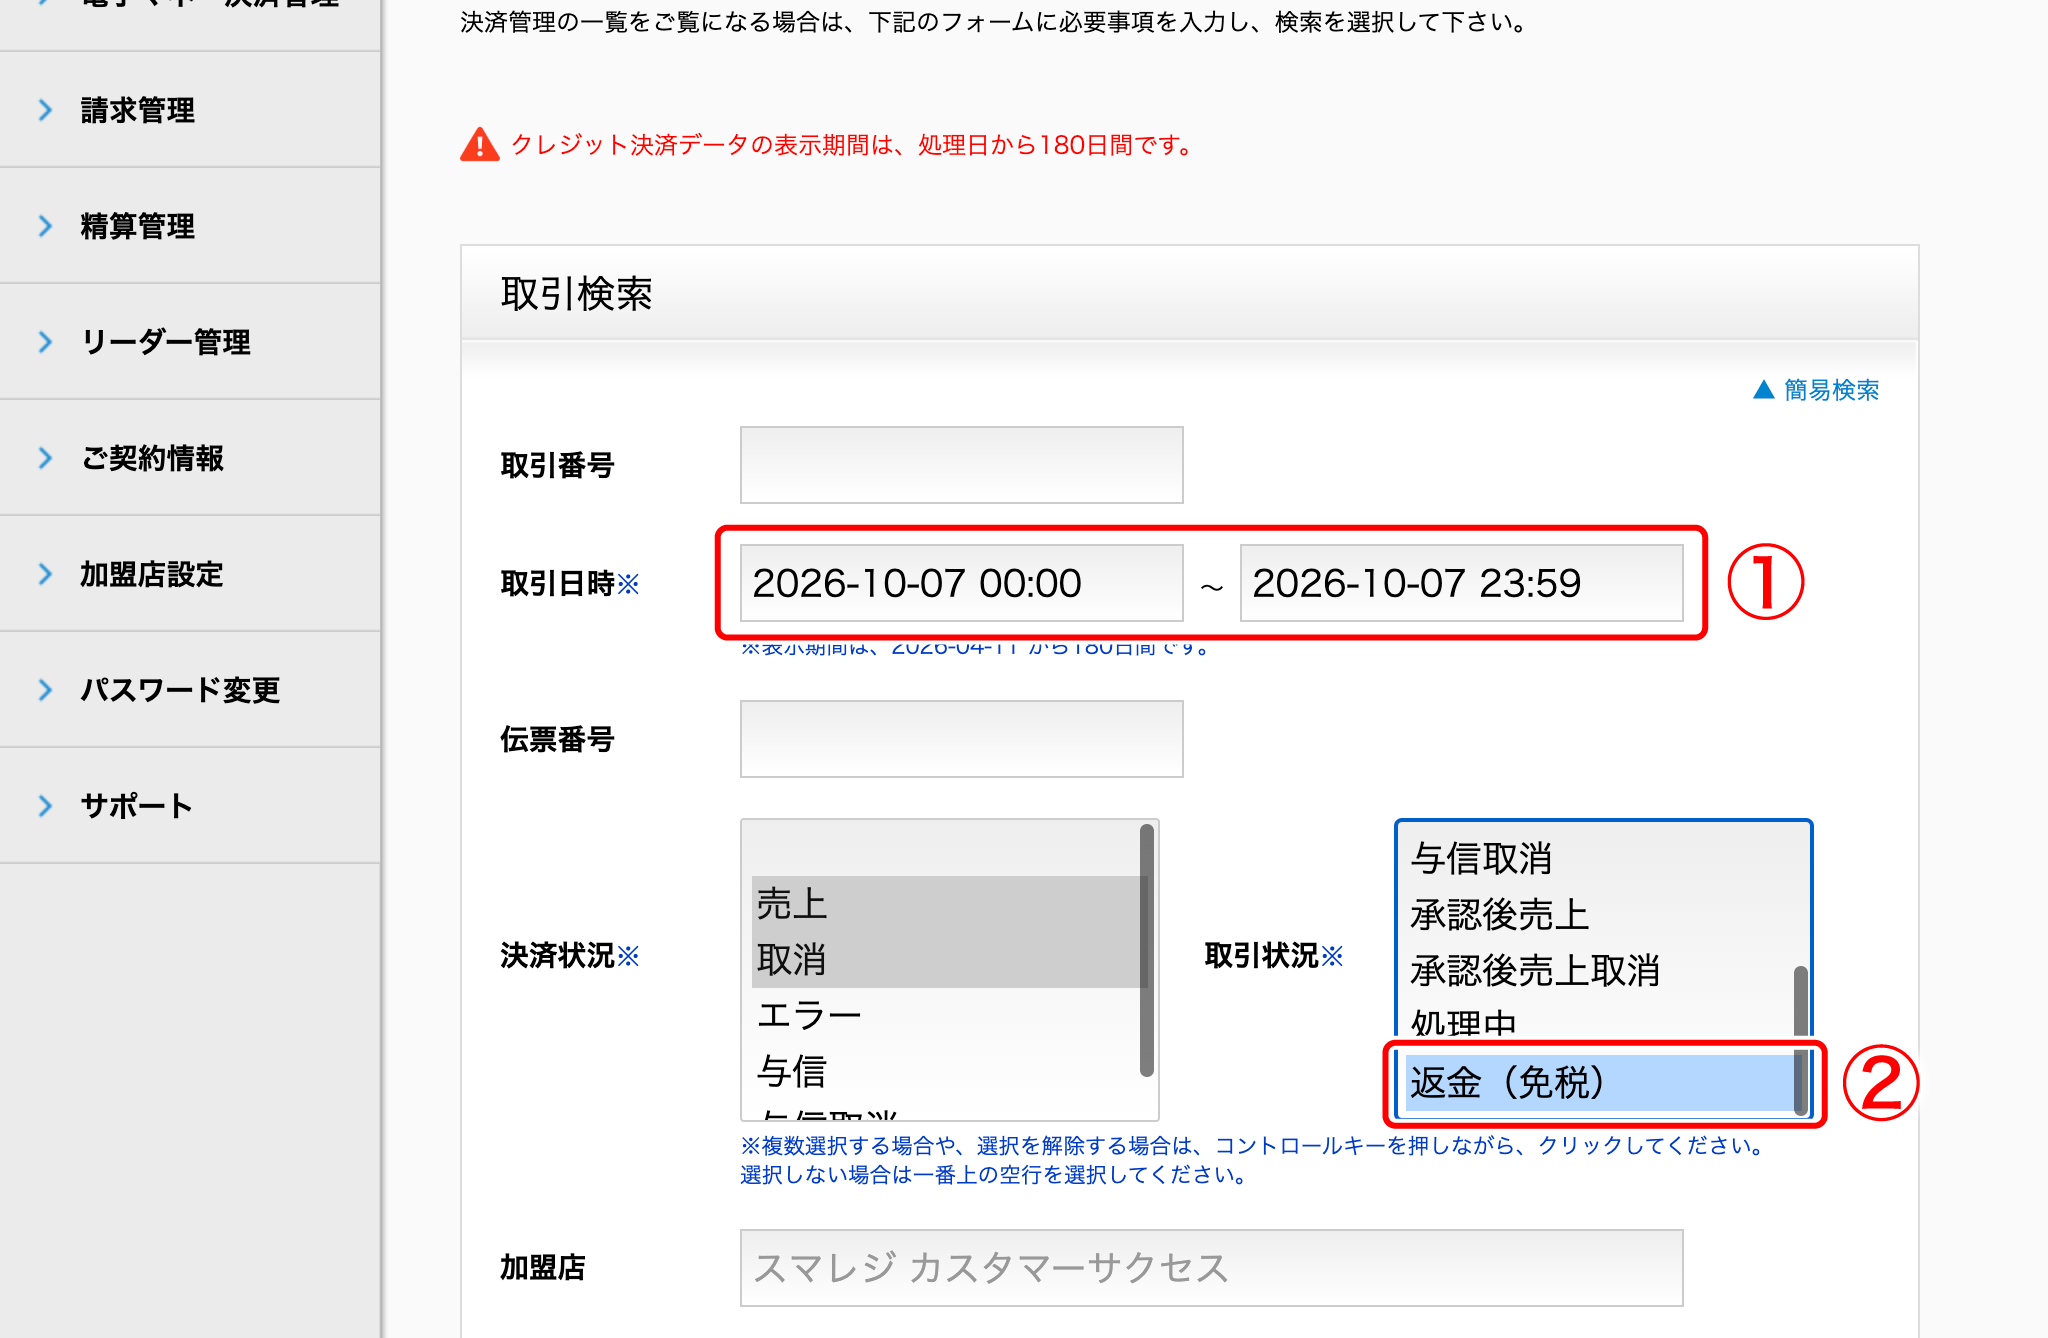
Task: Click the 取引検索 panel heading
Action: (577, 294)
